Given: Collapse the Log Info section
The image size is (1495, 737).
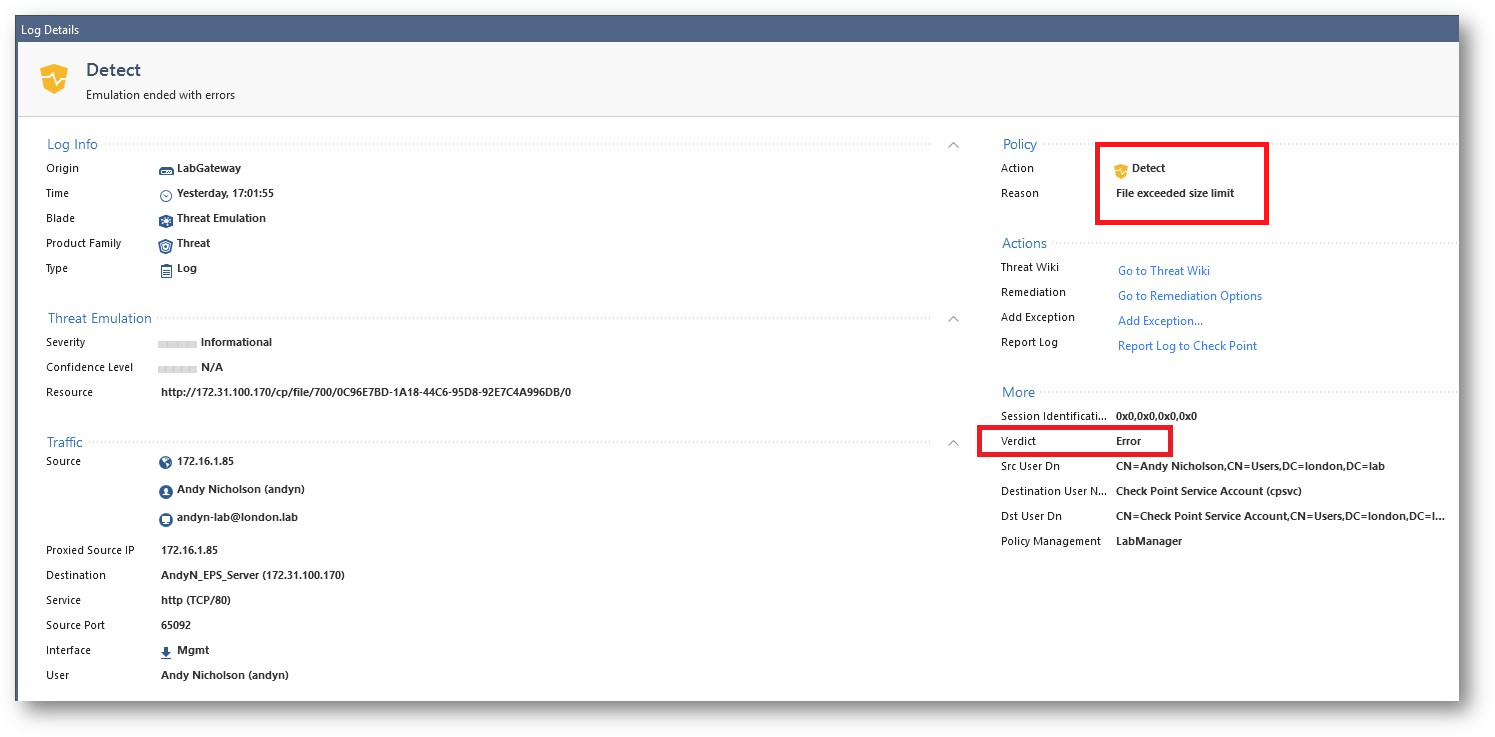Looking at the screenshot, I should [953, 145].
